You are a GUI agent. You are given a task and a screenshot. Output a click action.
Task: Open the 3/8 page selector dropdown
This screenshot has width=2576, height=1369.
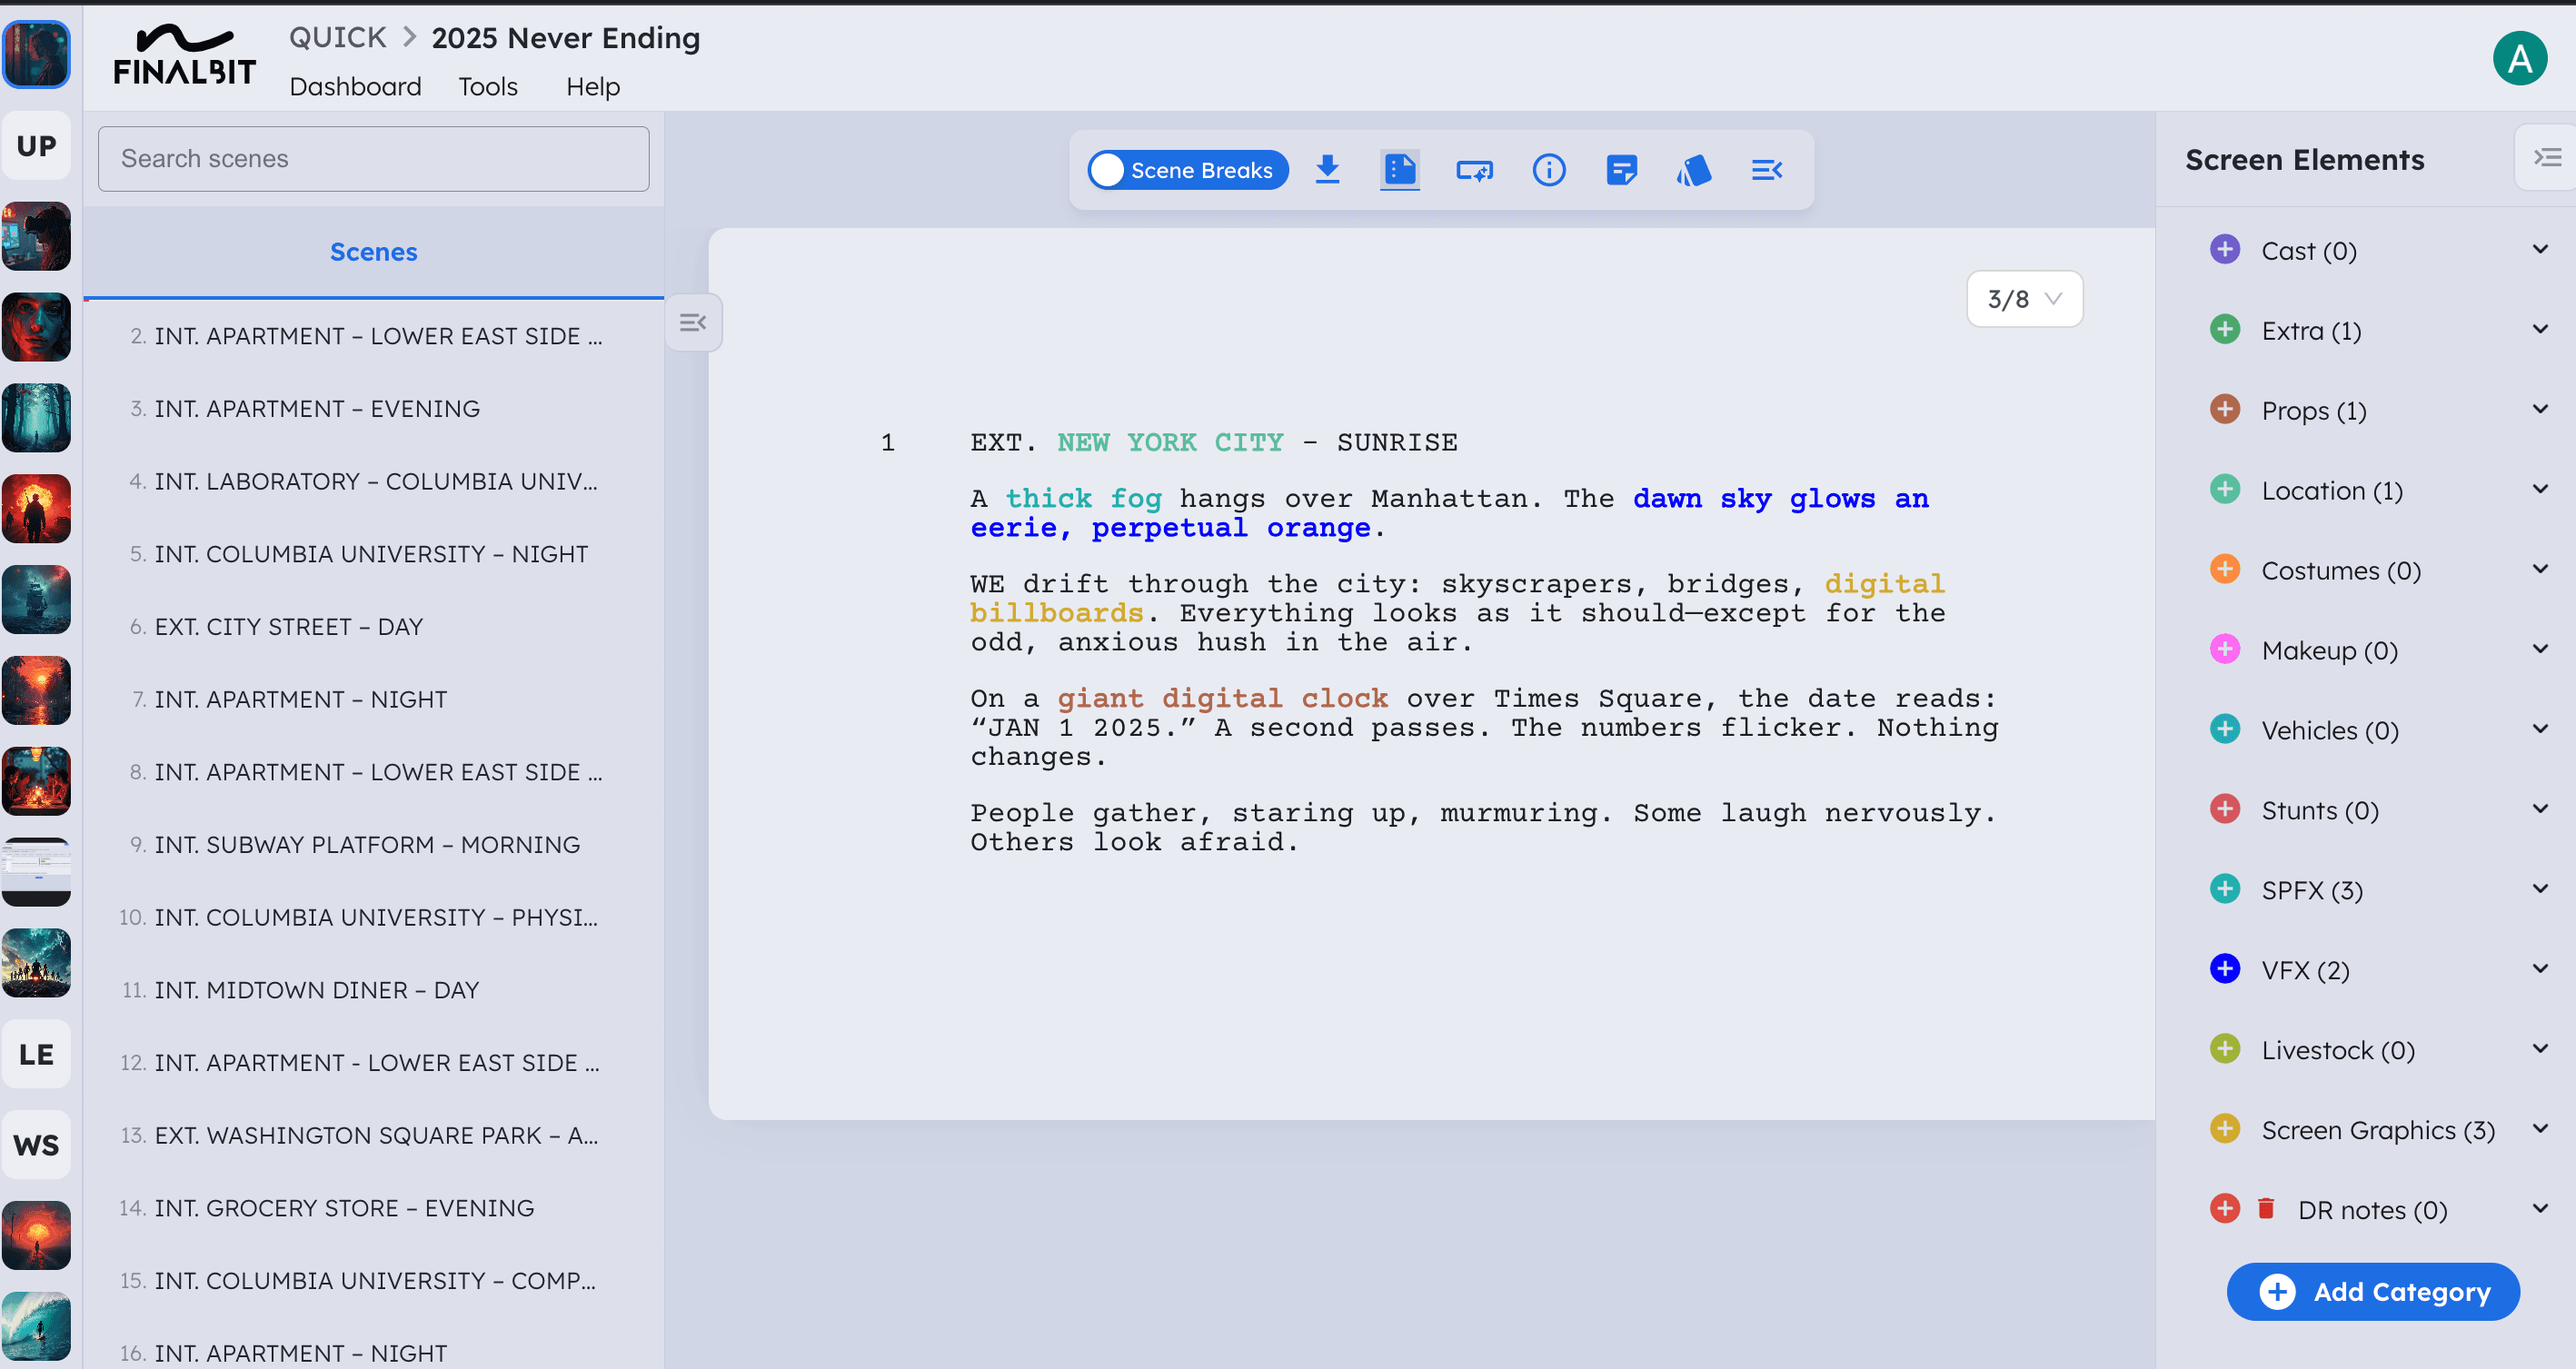pos(2024,299)
